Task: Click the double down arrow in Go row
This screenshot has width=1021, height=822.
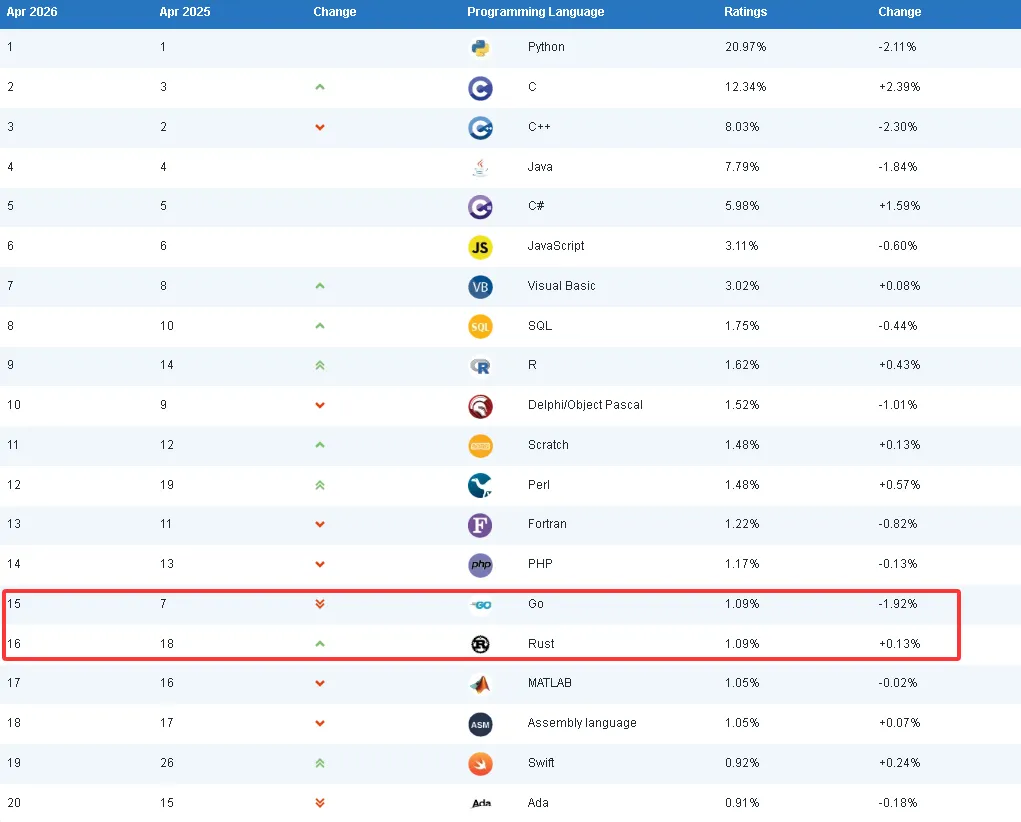Action: [x=320, y=604]
